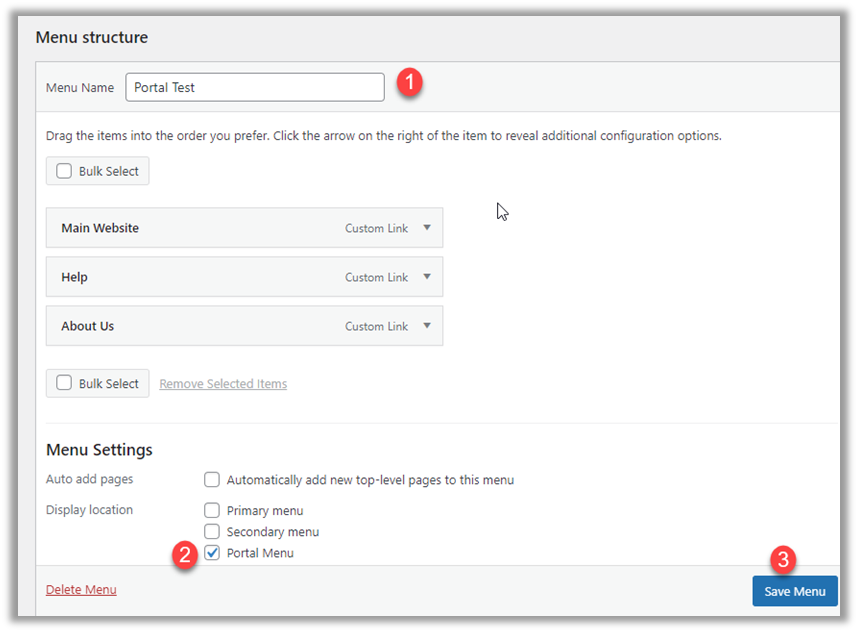Click the Menu Name field label
Image resolution: width=858 pixels, height=632 pixels.
tap(80, 88)
